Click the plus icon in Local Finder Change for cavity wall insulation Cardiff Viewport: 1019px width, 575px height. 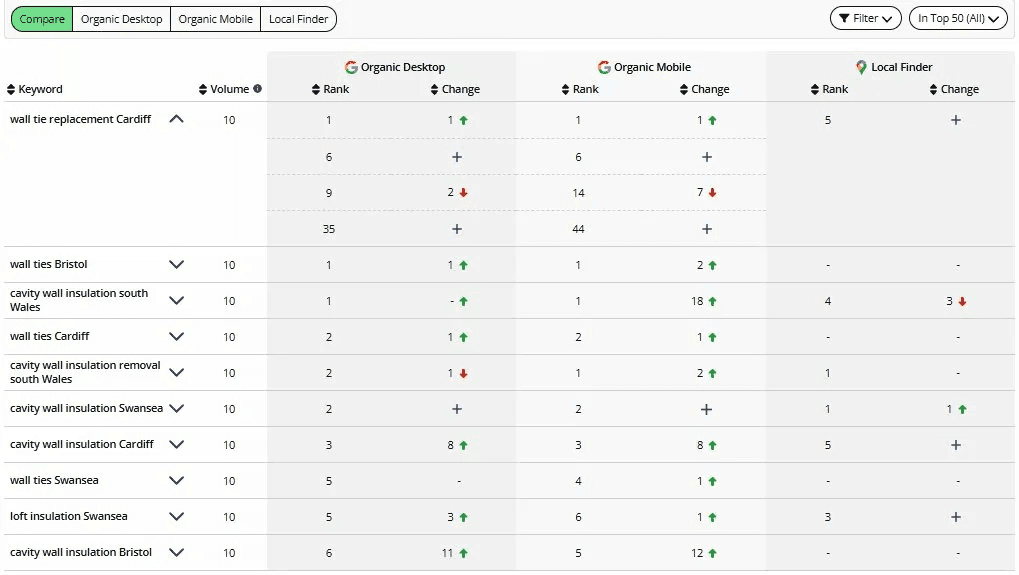pos(955,445)
